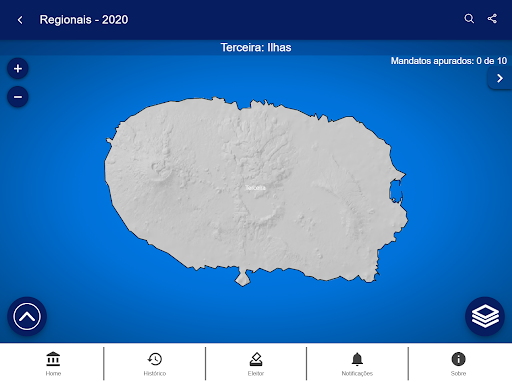Open the bottom drawer with up-arrow button
The width and height of the screenshot is (512, 384).
coord(27,316)
